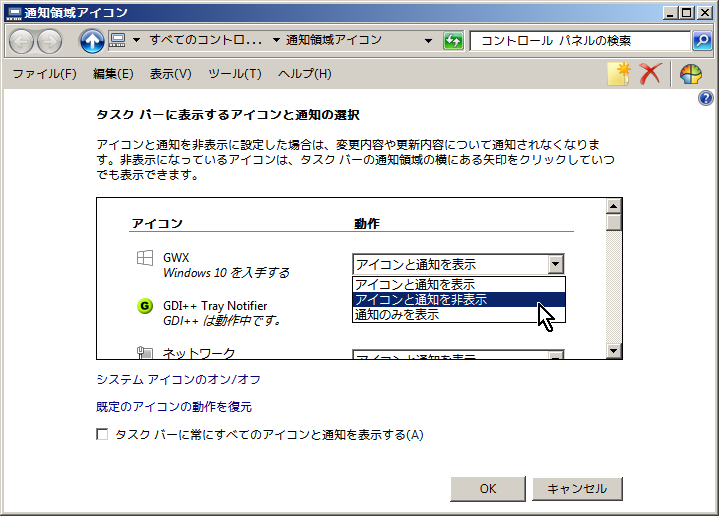Click the list scrollbar down arrow
Screen dimensions: 719x516
tap(614, 351)
